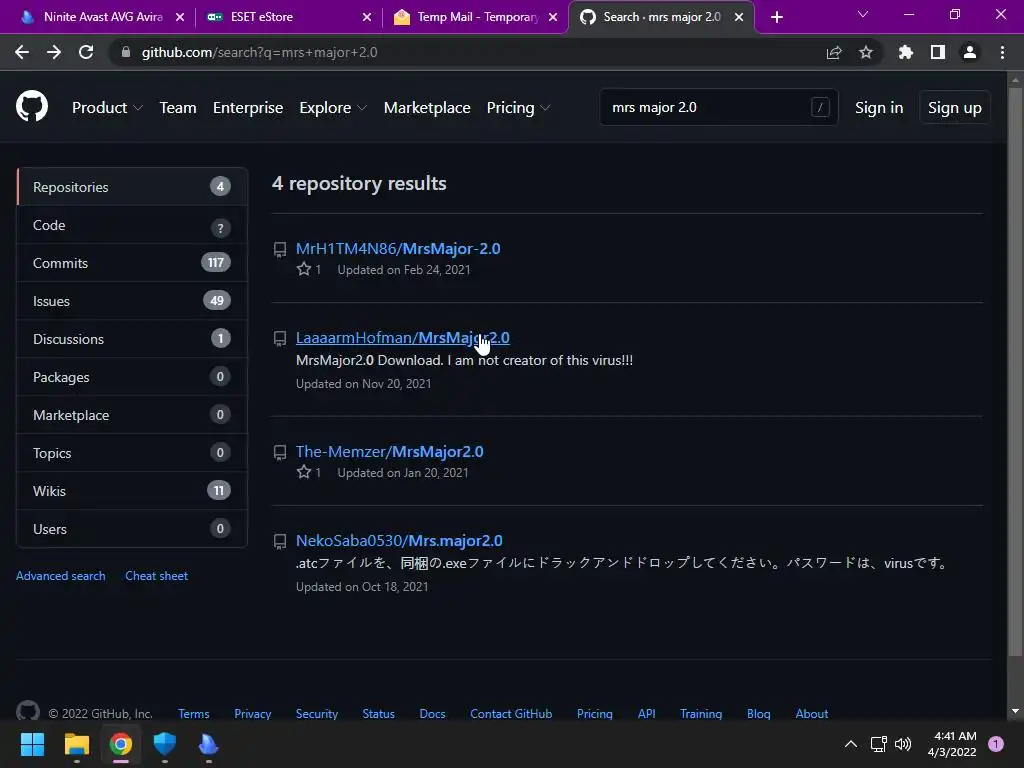This screenshot has width=1024, height=768.
Task: Click the padlock site info icon
Action: (x=126, y=52)
